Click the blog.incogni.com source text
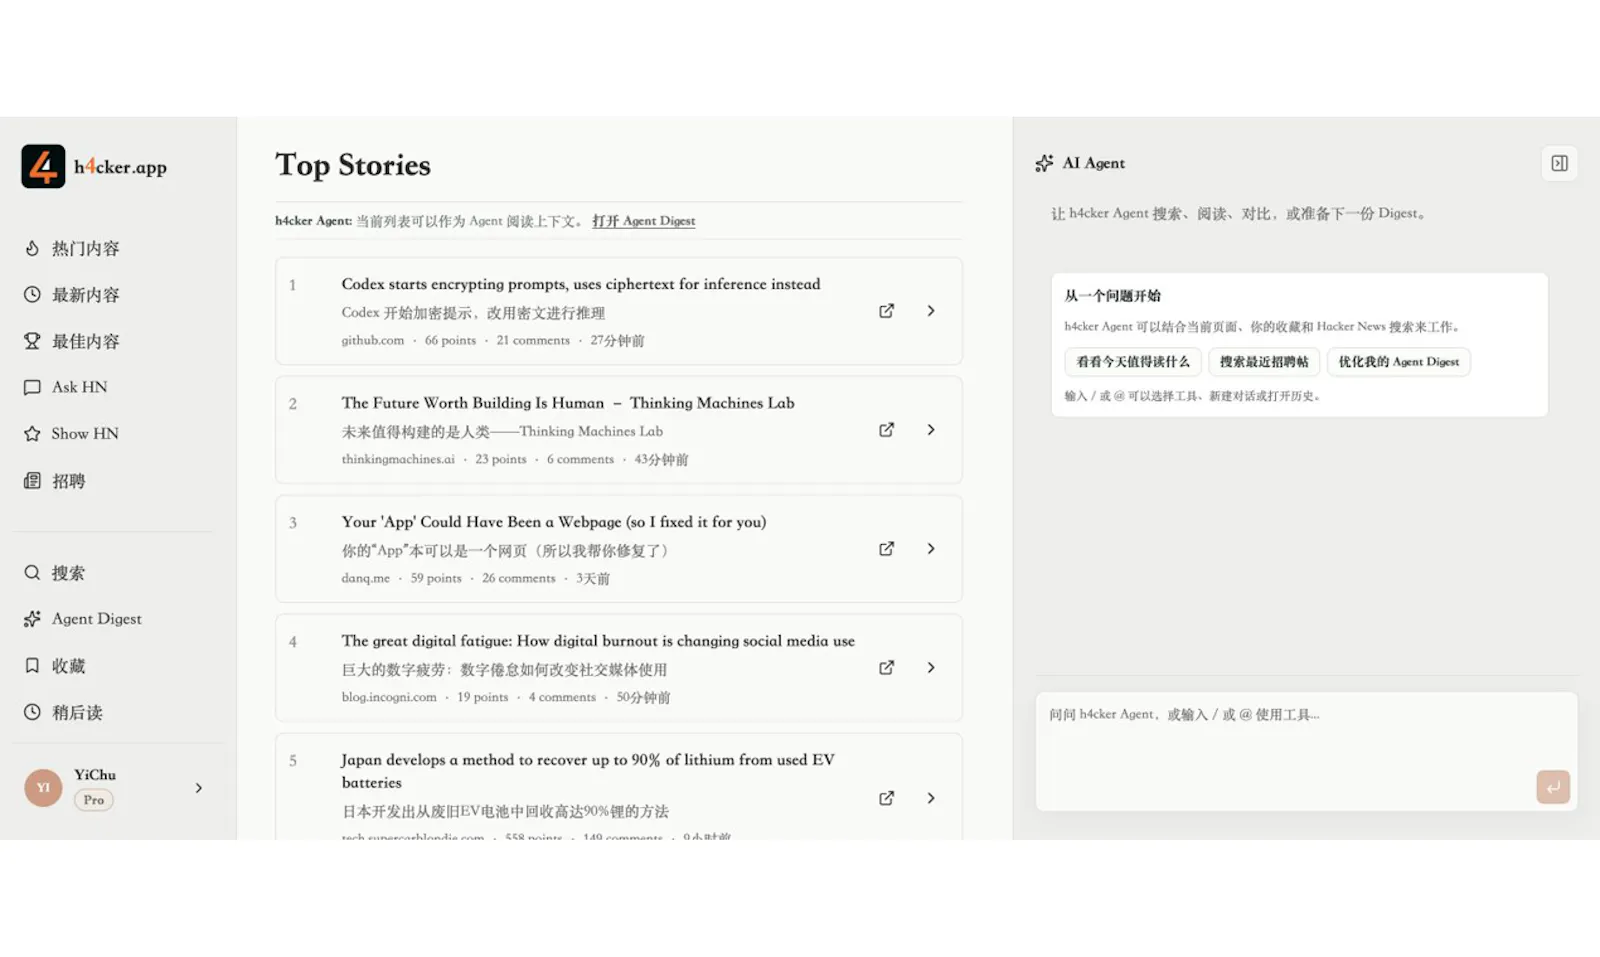Image resolution: width=1600 pixels, height=957 pixels. click(x=389, y=697)
